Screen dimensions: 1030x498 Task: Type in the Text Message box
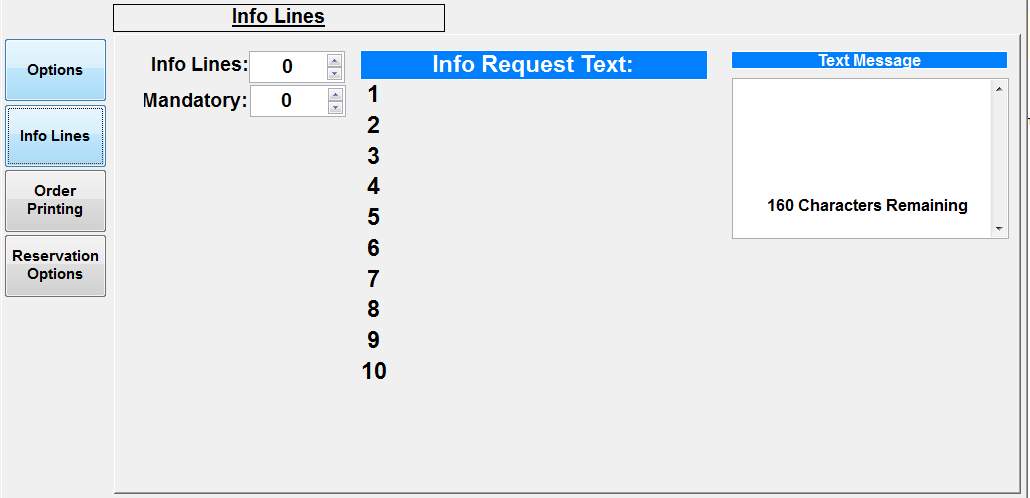[x=862, y=140]
